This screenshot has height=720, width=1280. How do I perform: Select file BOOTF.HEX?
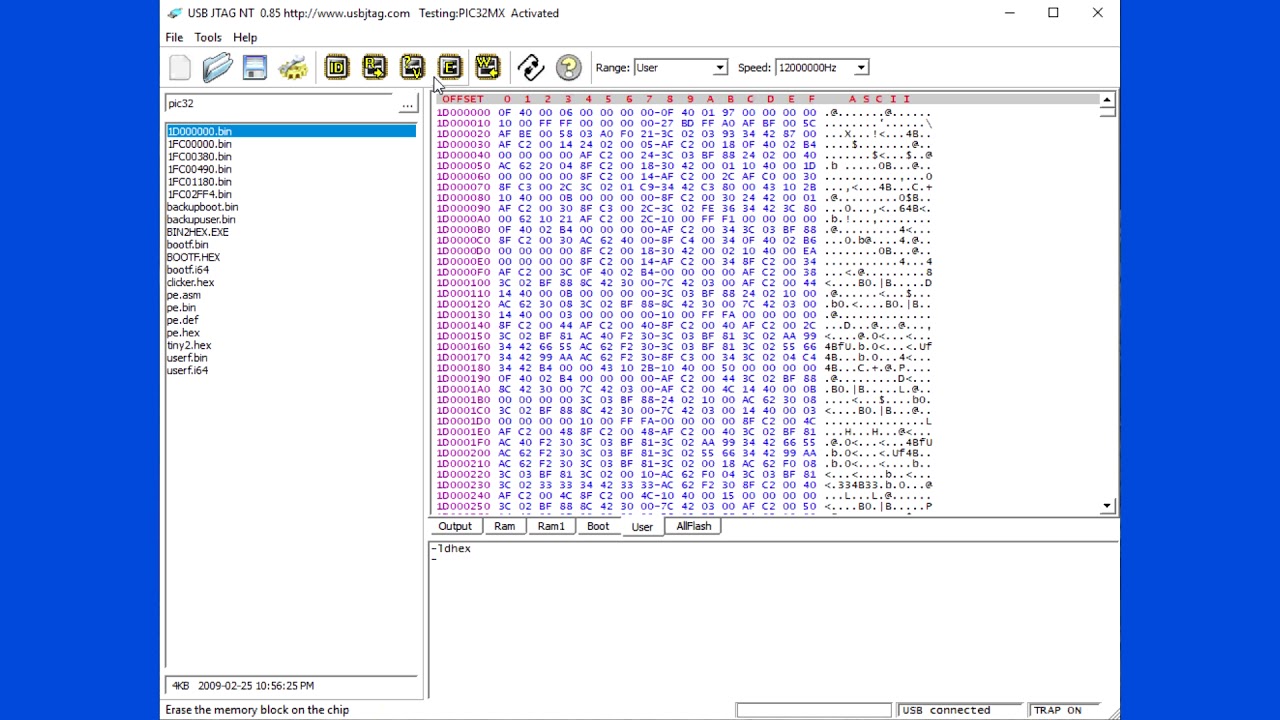pyautogui.click(x=193, y=257)
